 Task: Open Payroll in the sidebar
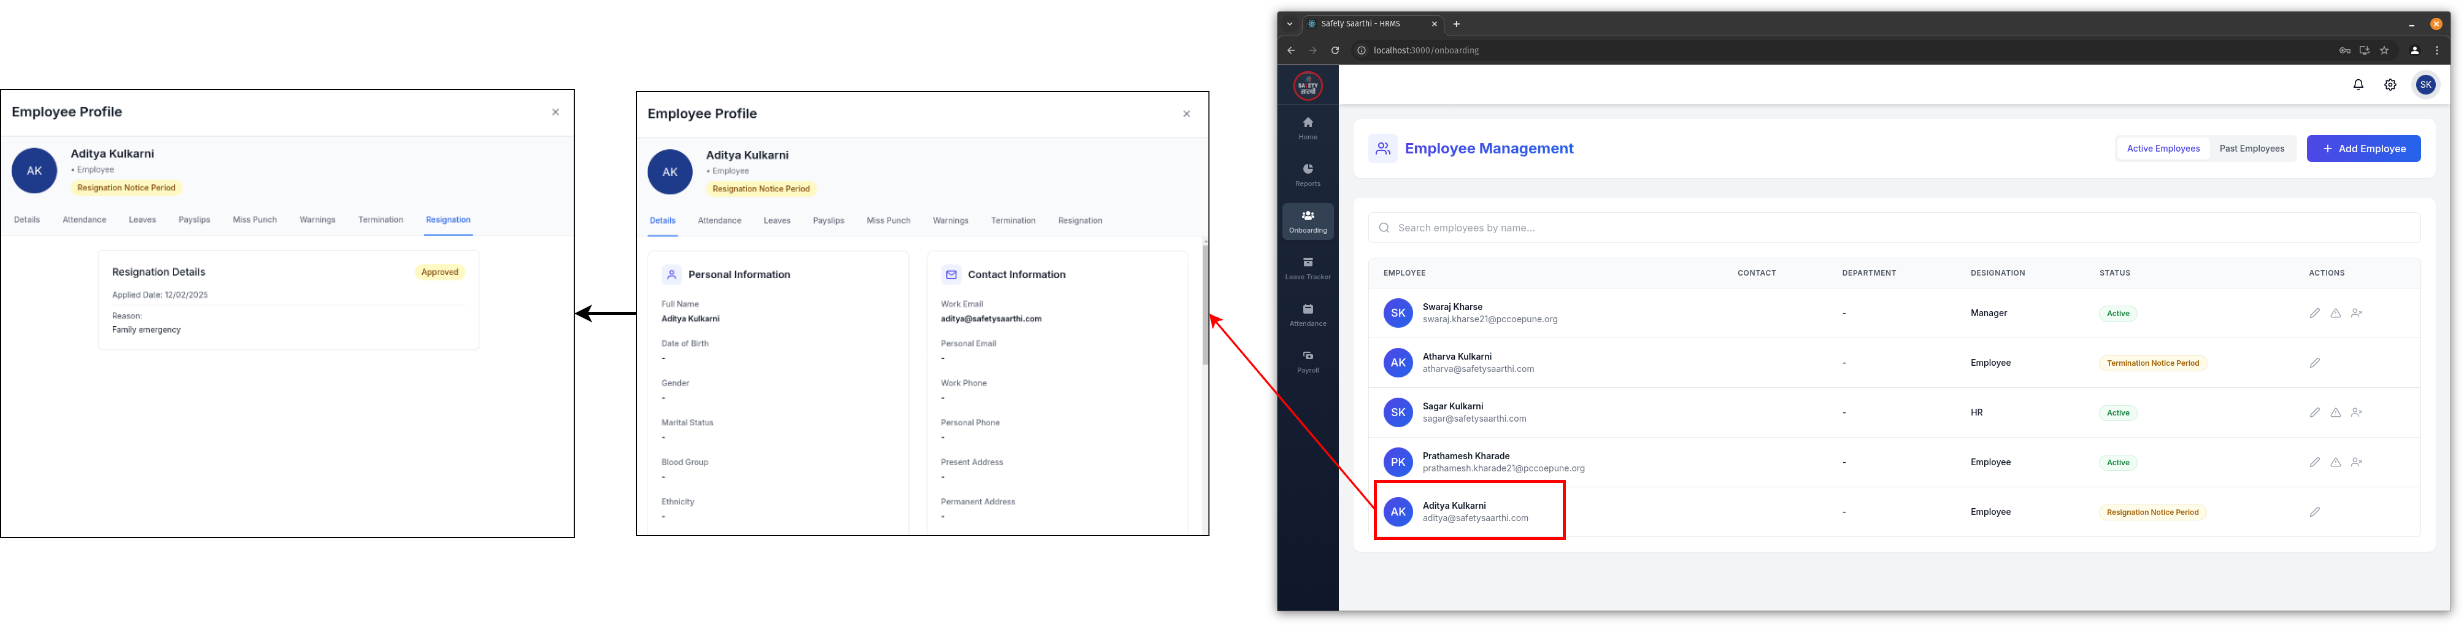1307,360
